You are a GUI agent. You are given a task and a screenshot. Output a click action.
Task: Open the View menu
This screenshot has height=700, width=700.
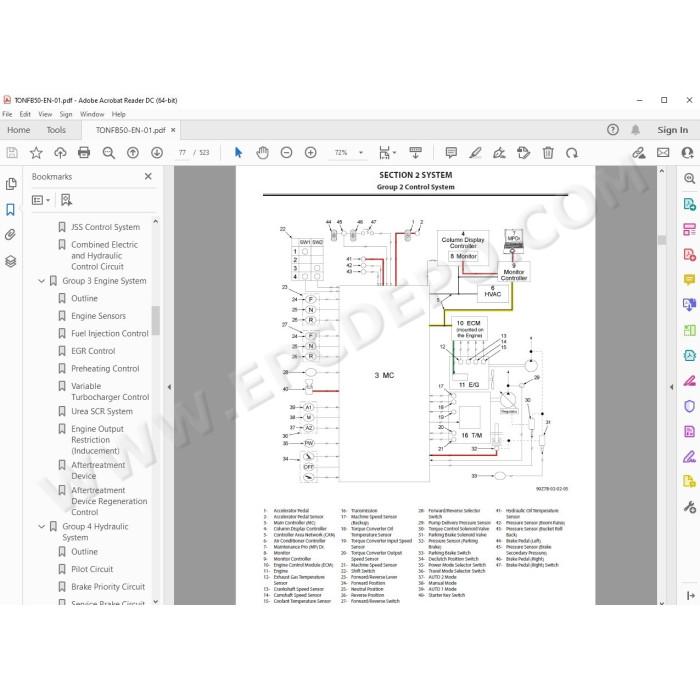pos(45,114)
